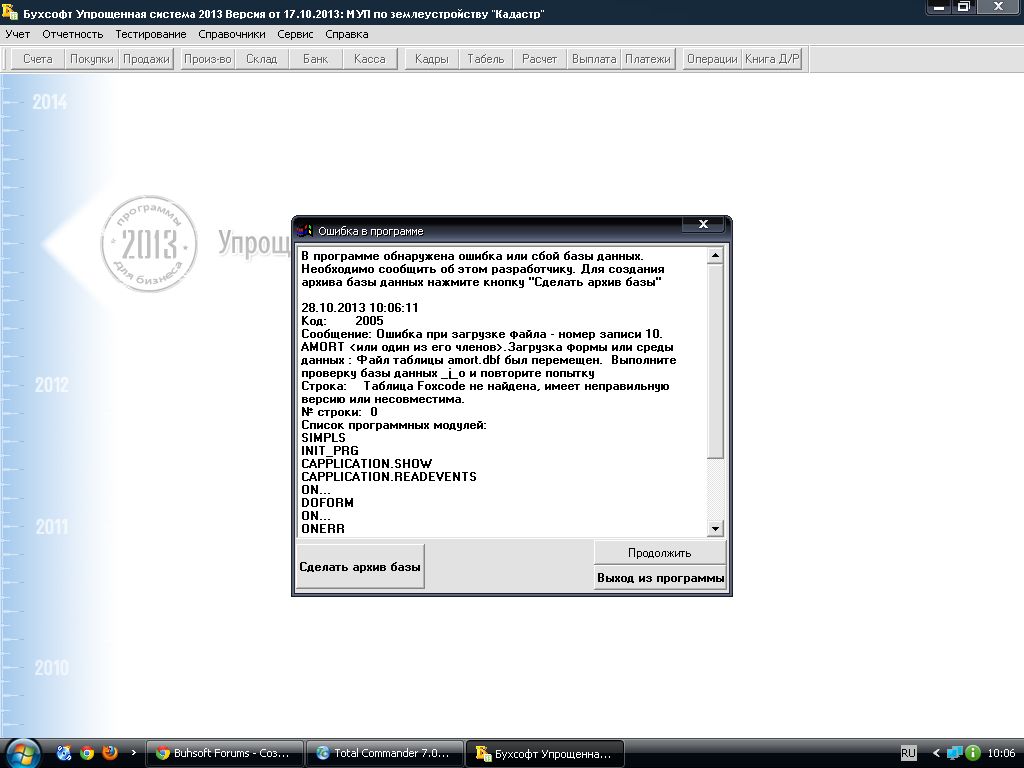Open the Учет menu
The width and height of the screenshot is (1024, 768).
(x=18, y=34)
